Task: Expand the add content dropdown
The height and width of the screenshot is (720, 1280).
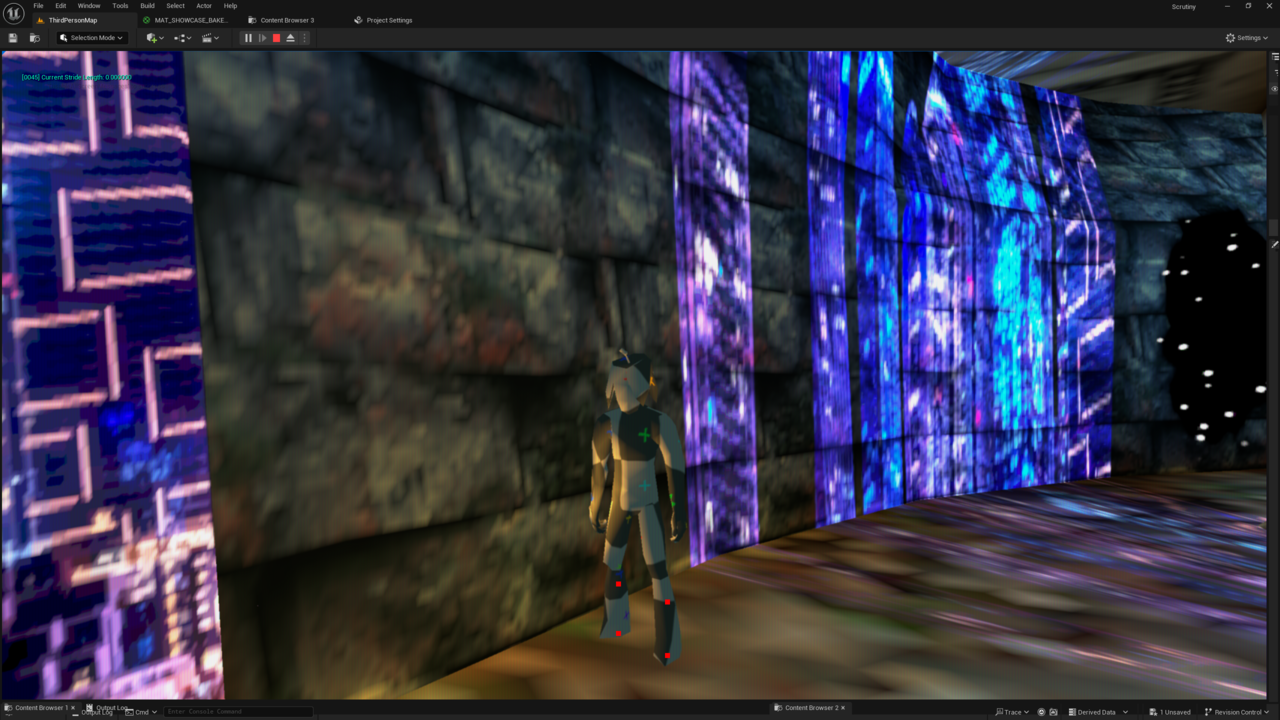Action: point(155,38)
